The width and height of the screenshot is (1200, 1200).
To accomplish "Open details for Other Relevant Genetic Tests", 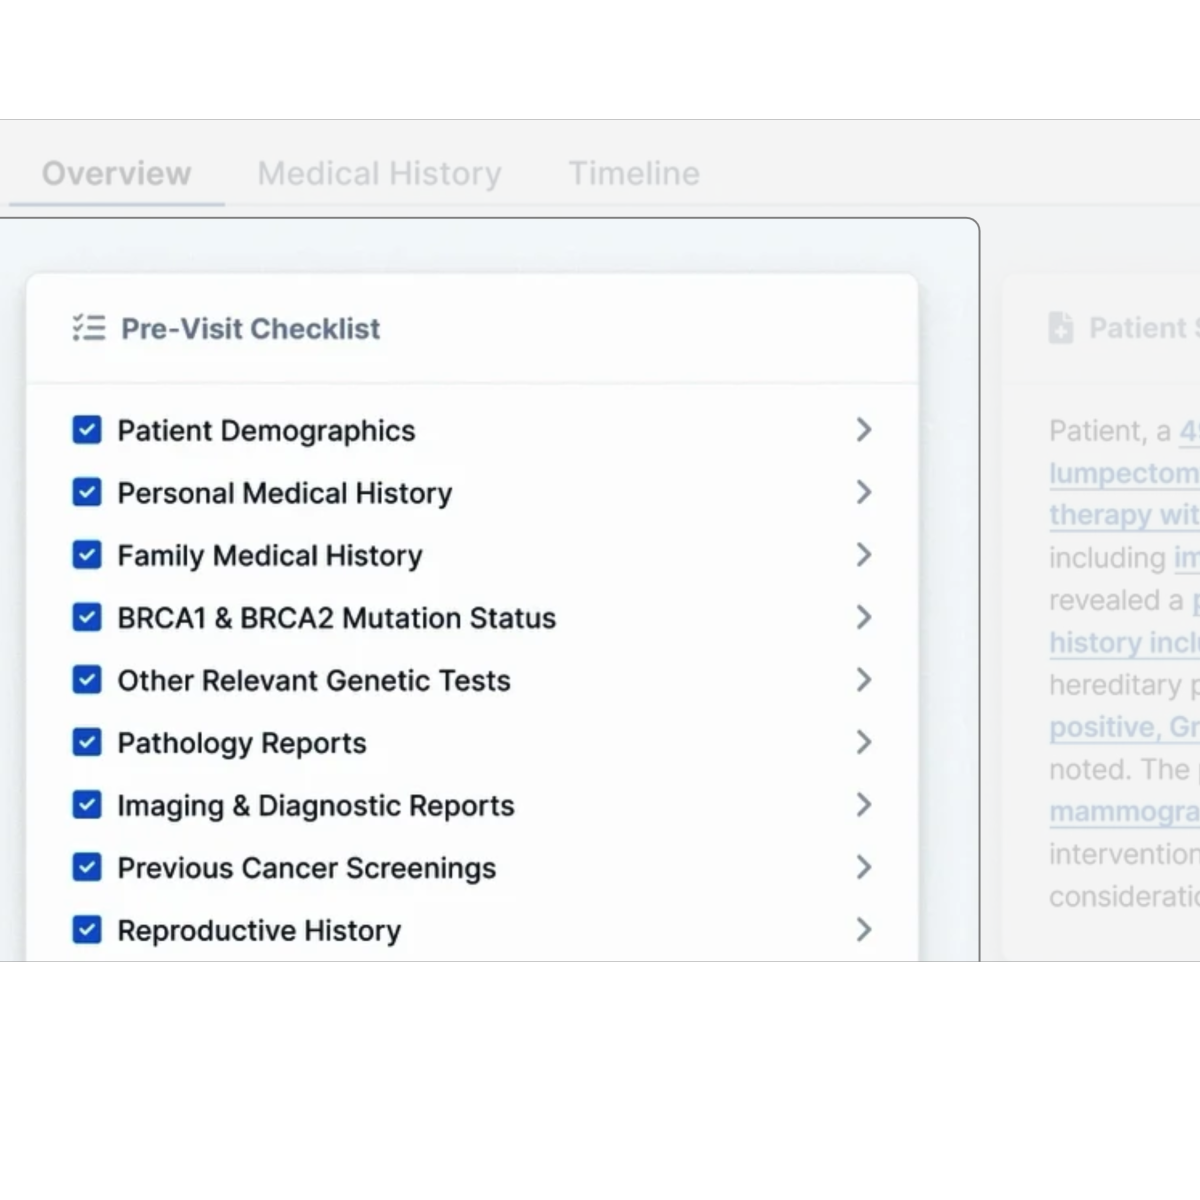I will [x=863, y=679].
